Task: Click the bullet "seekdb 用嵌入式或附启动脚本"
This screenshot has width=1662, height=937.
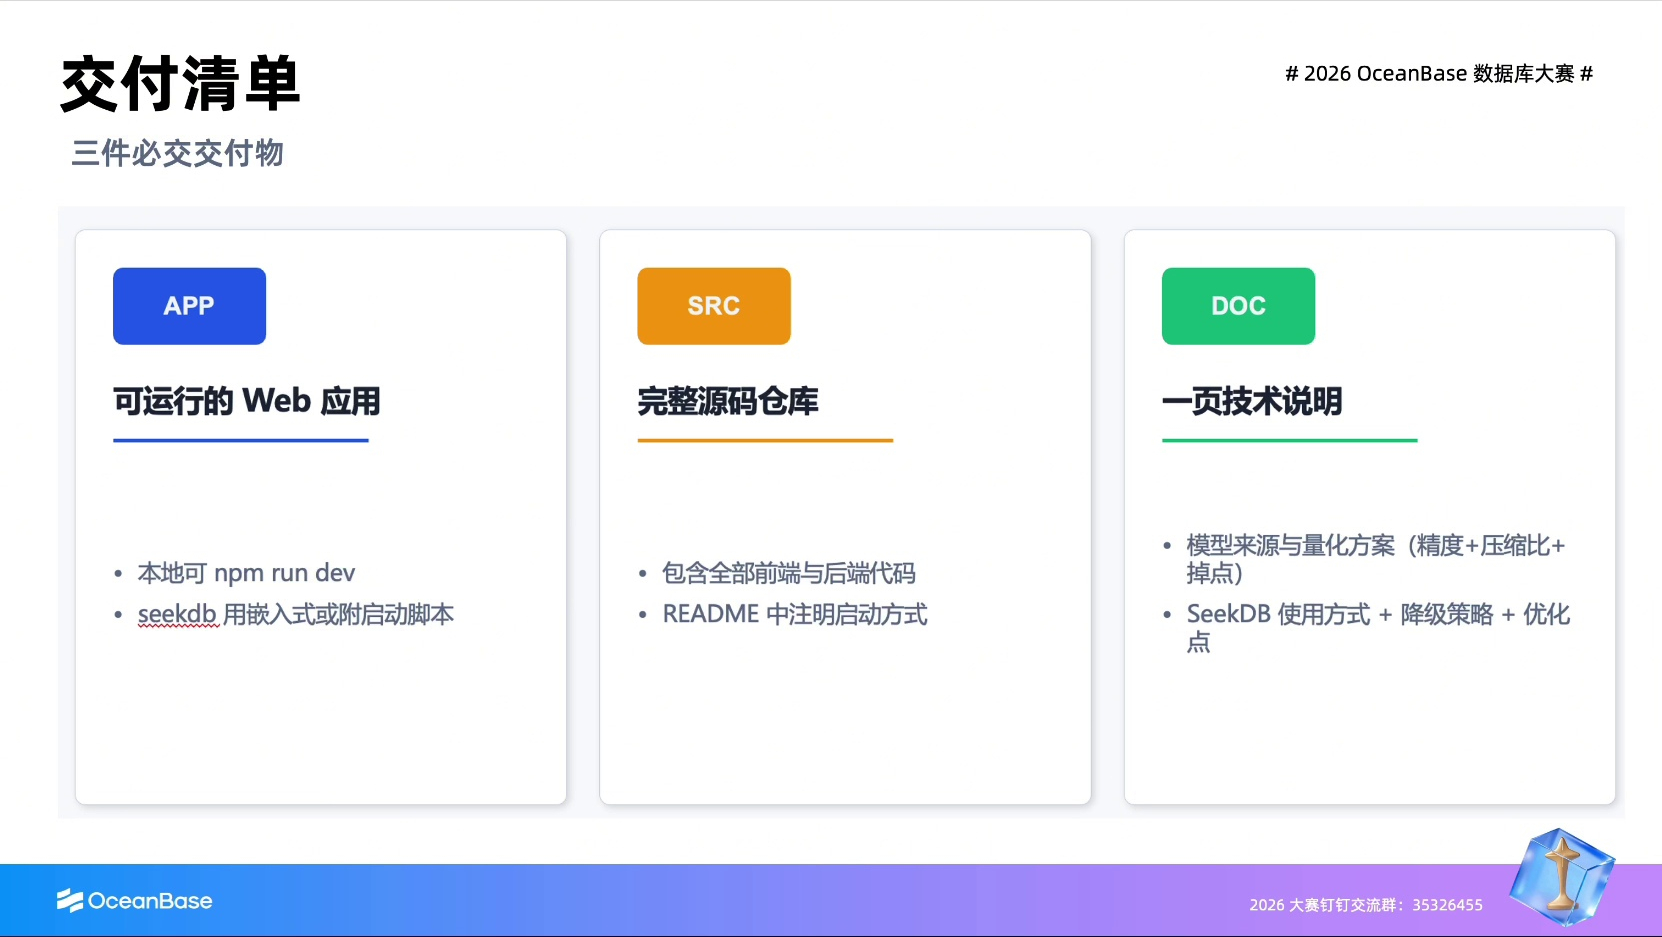Action: click(296, 614)
